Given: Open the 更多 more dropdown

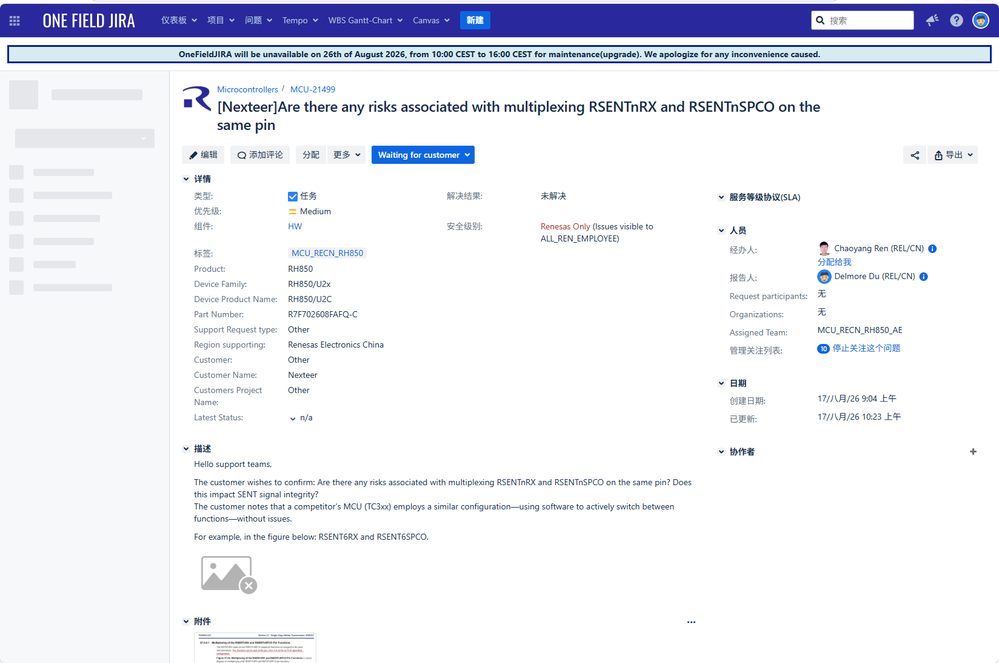Looking at the screenshot, I should click(x=347, y=155).
